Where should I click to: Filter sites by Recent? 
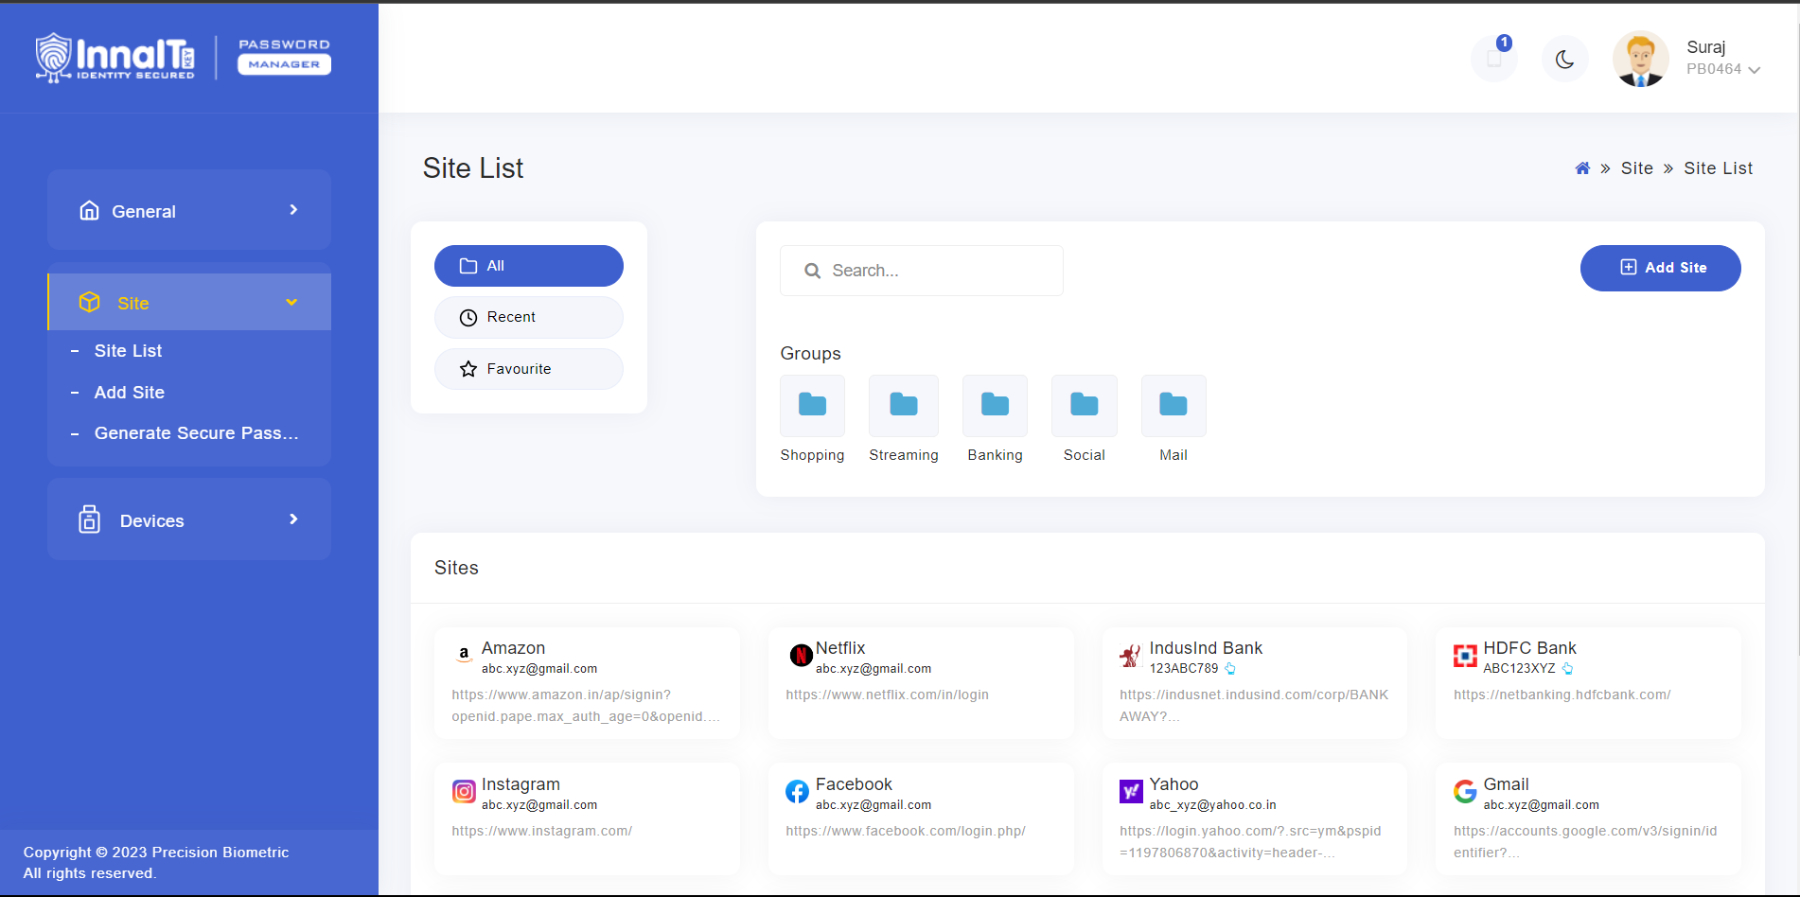point(528,317)
